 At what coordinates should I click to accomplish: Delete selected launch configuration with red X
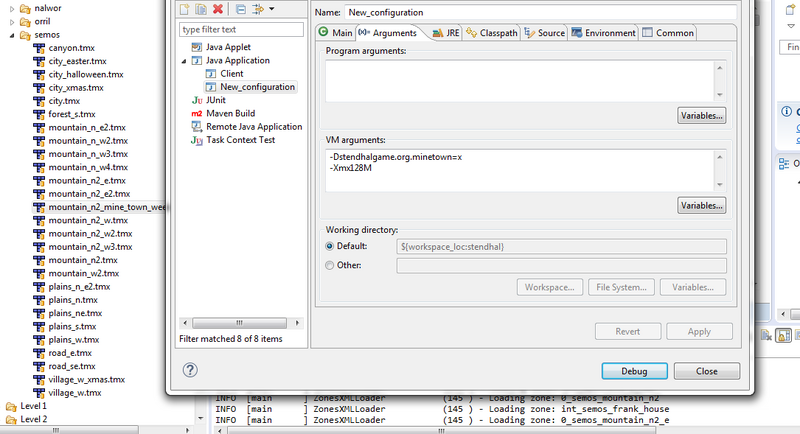coord(219,9)
